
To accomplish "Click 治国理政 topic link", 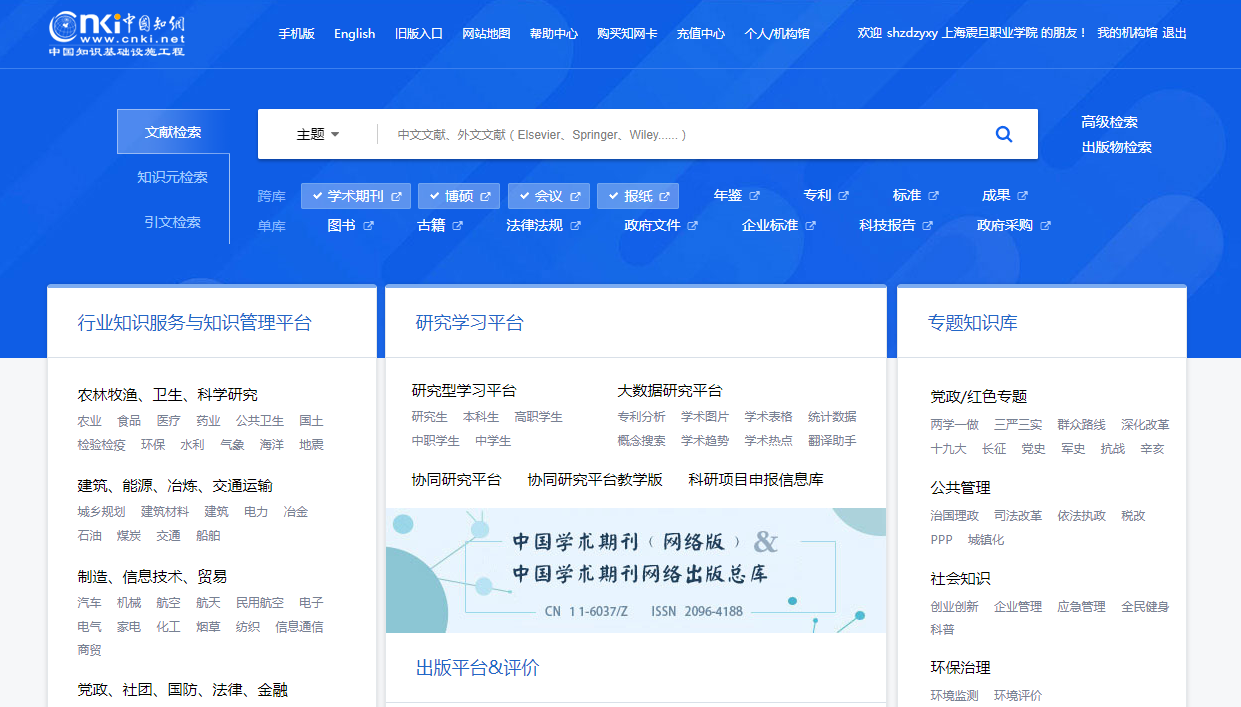I will click(955, 516).
